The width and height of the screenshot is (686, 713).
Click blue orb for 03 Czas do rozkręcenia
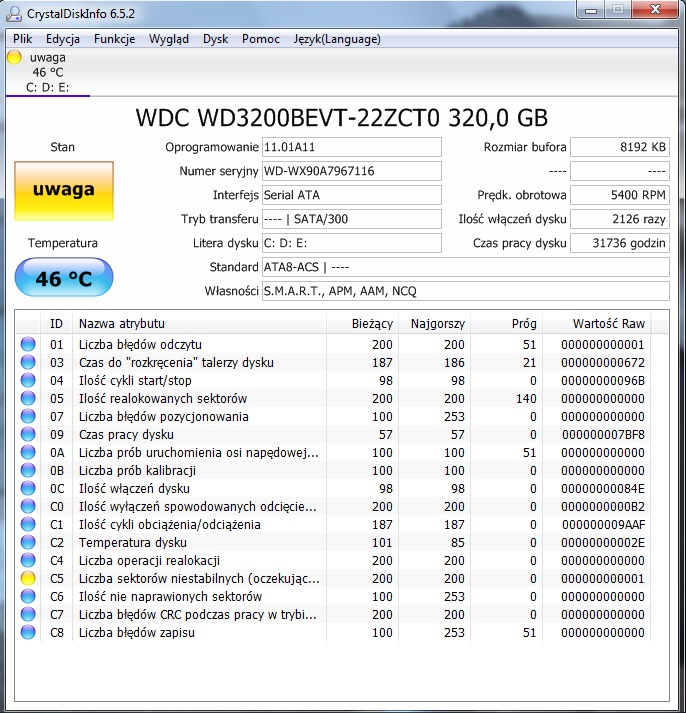click(x=28, y=362)
